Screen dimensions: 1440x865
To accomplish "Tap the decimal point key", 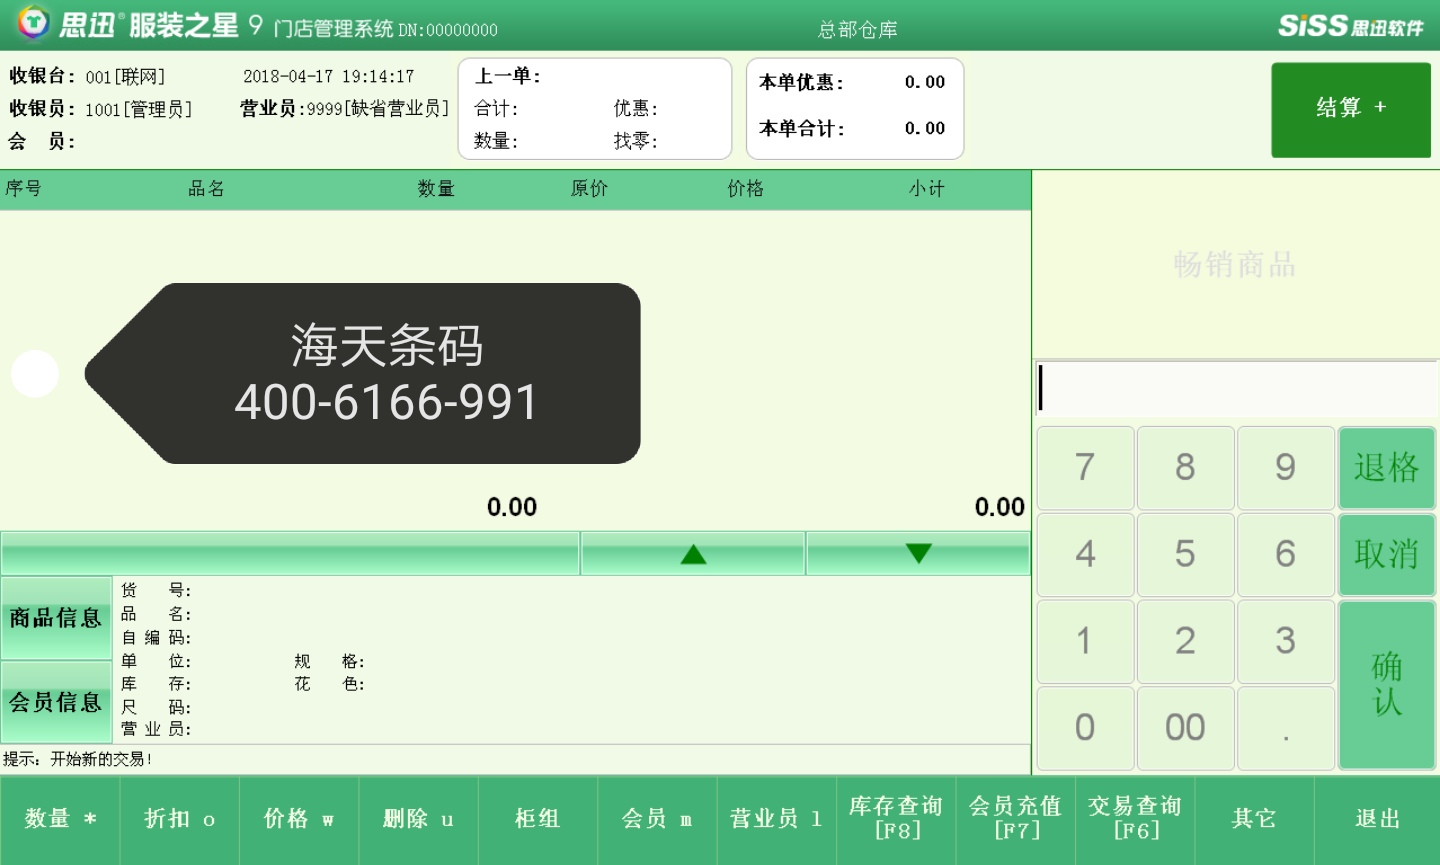I will [x=1285, y=727].
